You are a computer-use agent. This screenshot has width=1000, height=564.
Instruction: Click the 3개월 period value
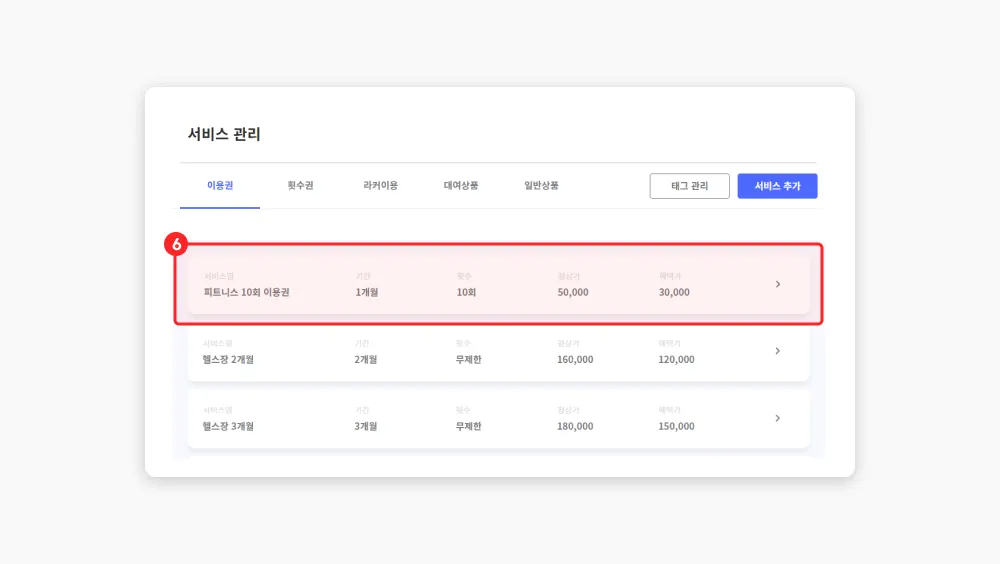coord(366,427)
